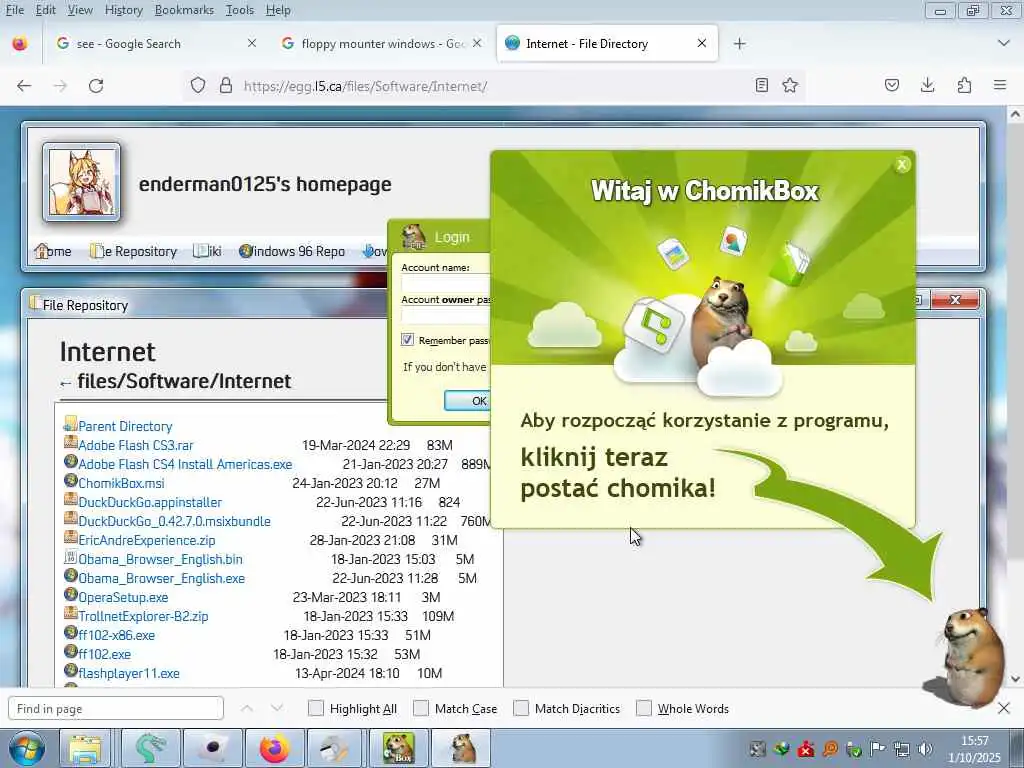Toggle reader view icon

pos(761,85)
